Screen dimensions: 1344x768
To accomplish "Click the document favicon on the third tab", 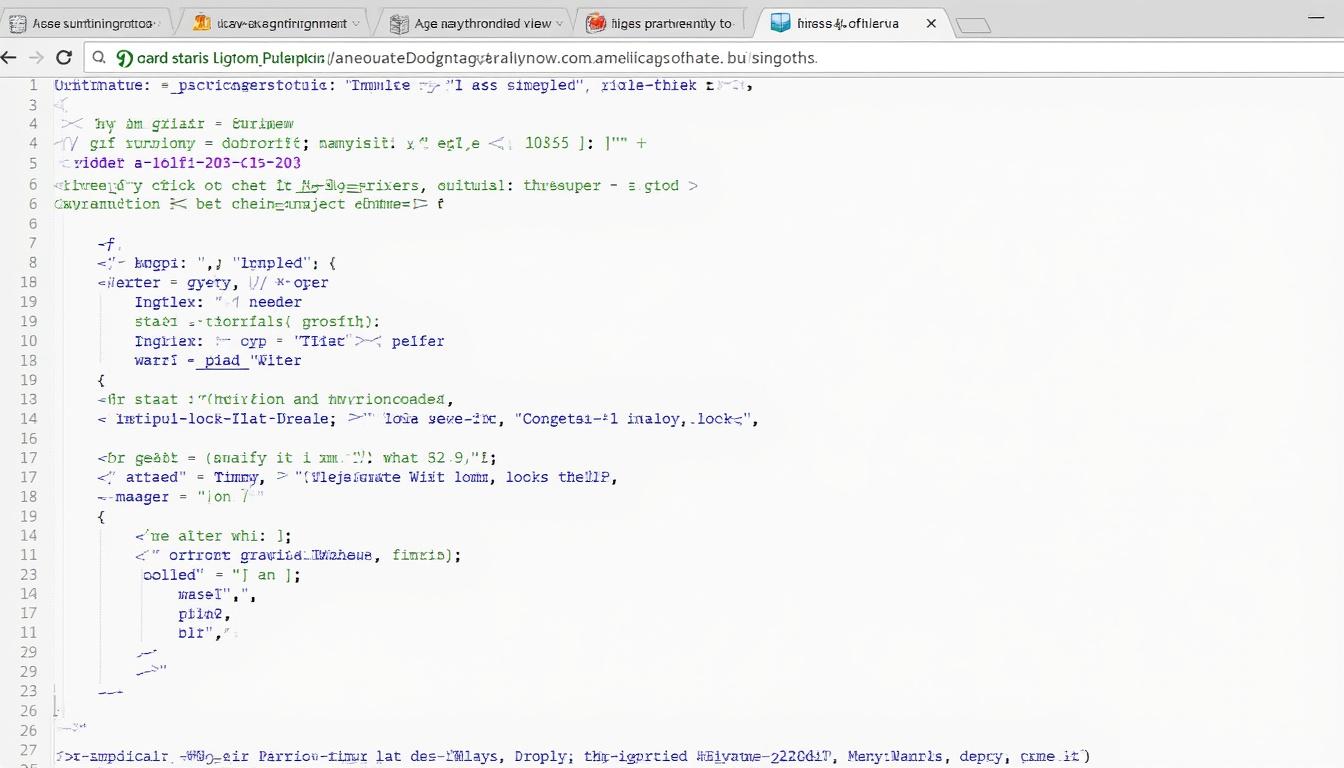I will (398, 22).
